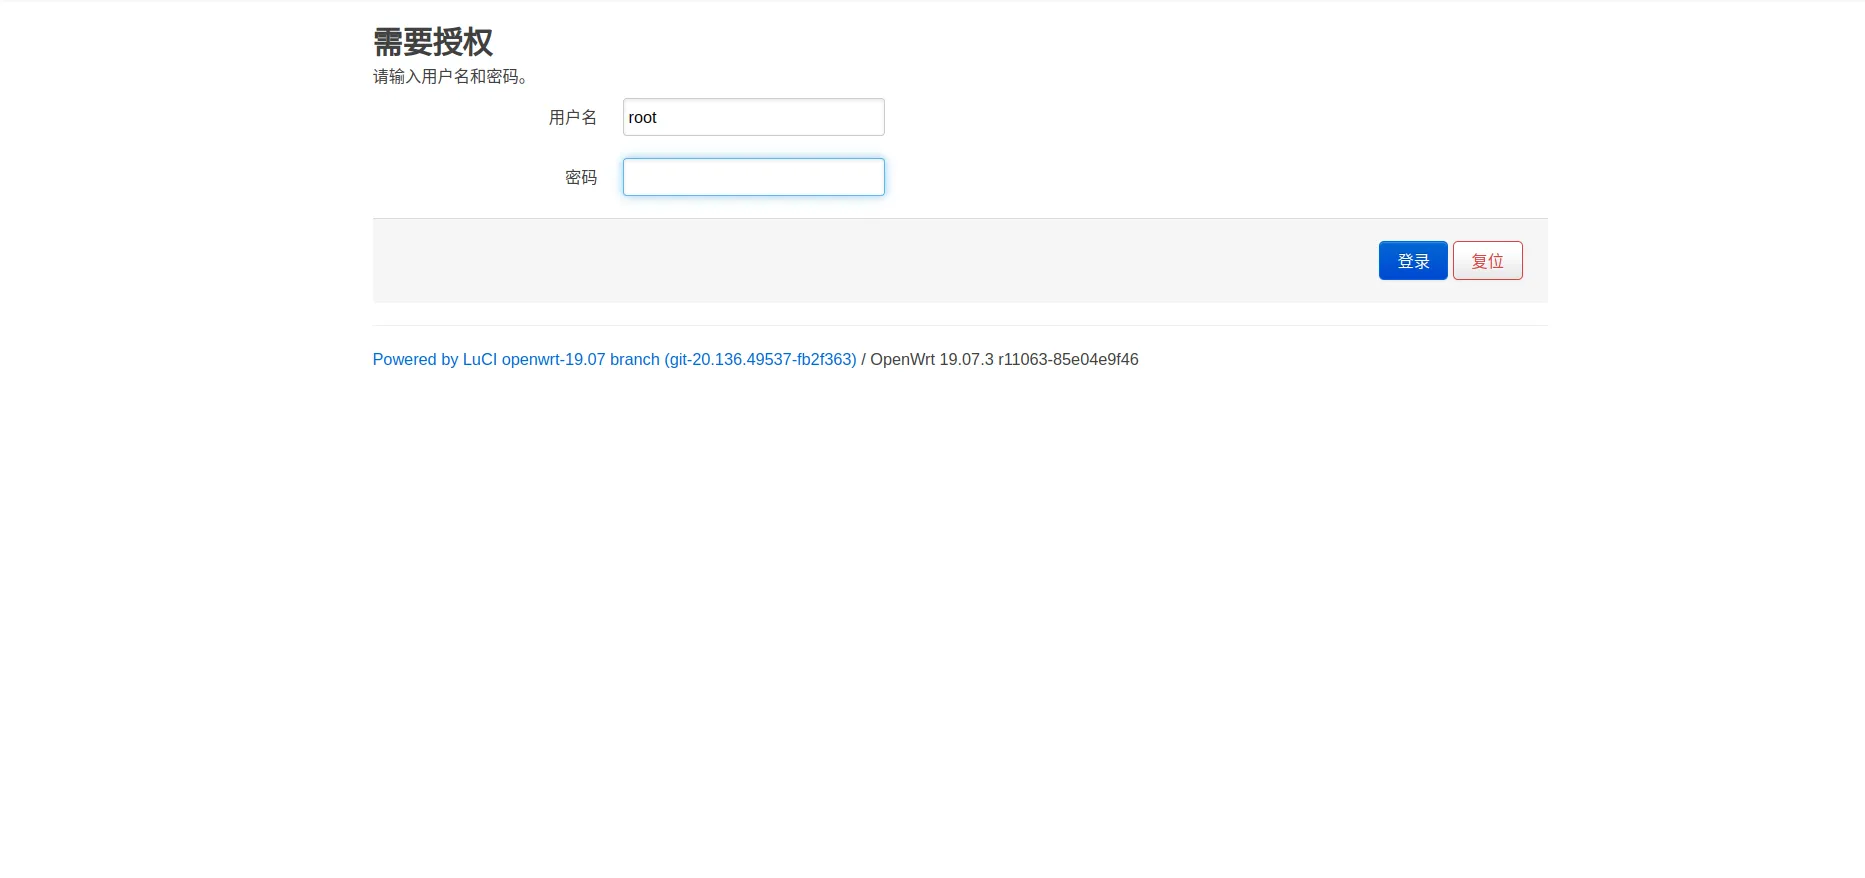Click the word LuCI in footer link
Image resolution: width=1865 pixels, height=878 pixels.
pyautogui.click(x=479, y=359)
